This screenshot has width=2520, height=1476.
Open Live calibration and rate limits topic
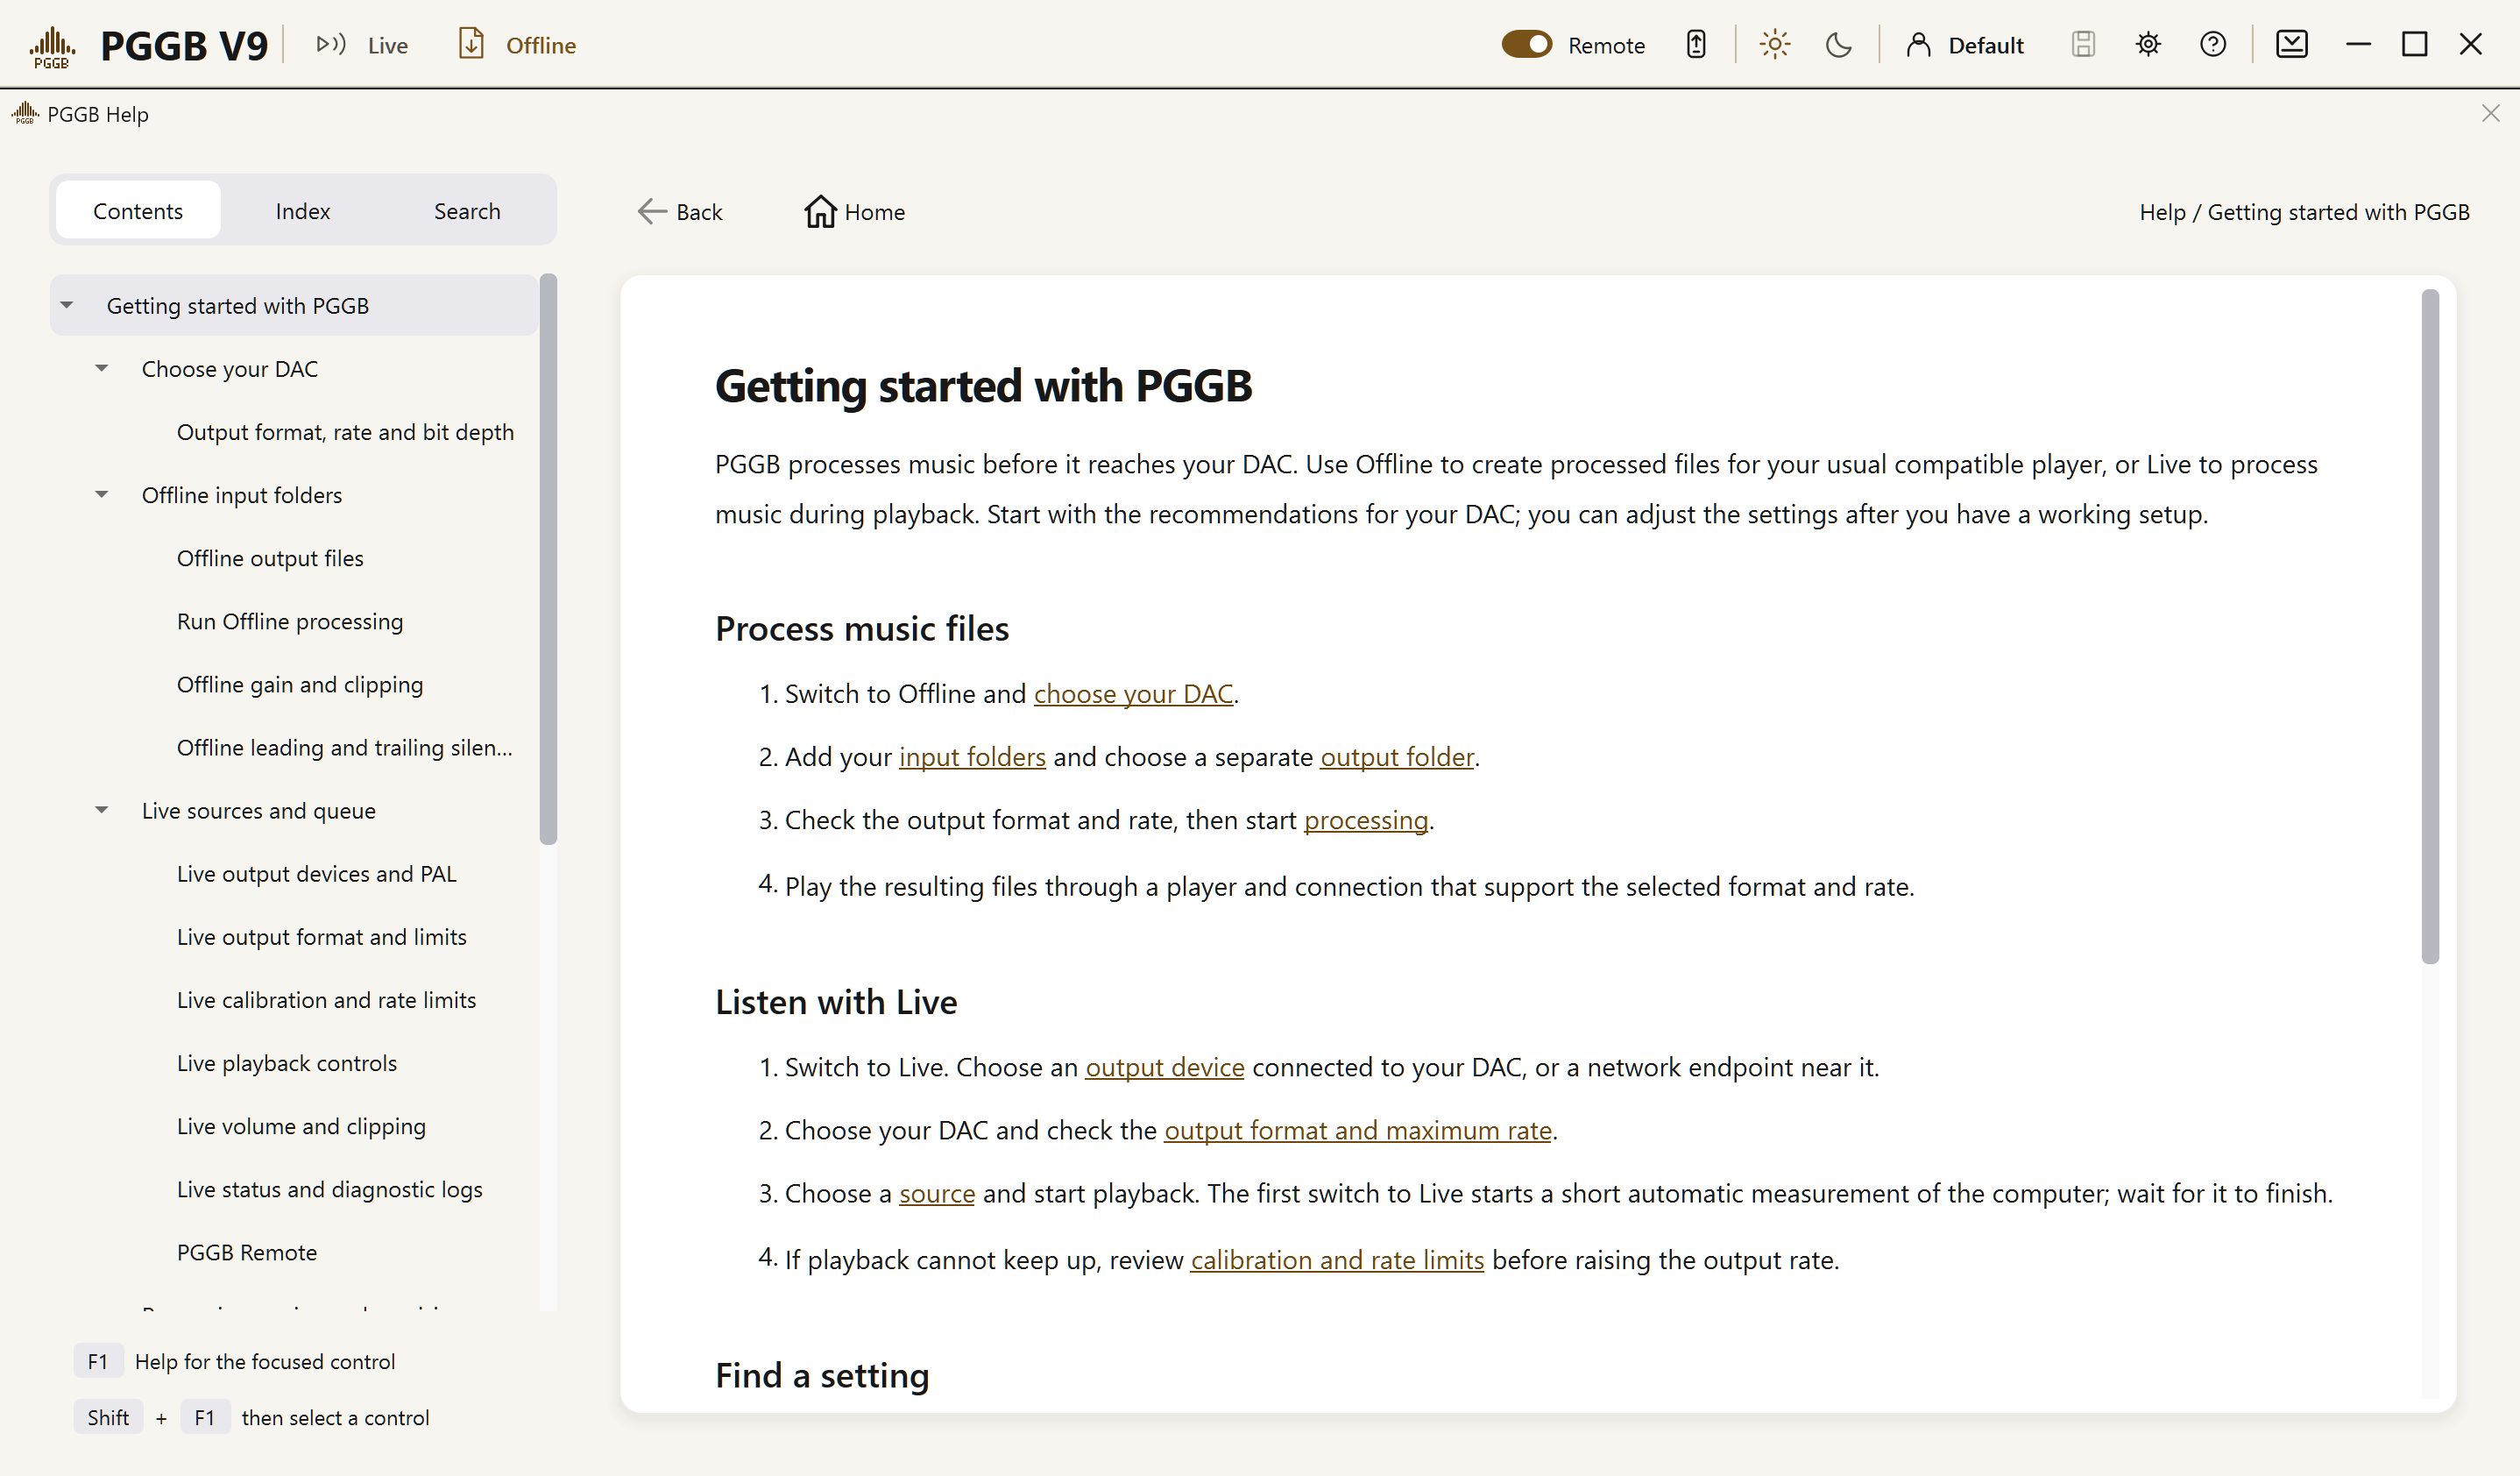(x=326, y=999)
